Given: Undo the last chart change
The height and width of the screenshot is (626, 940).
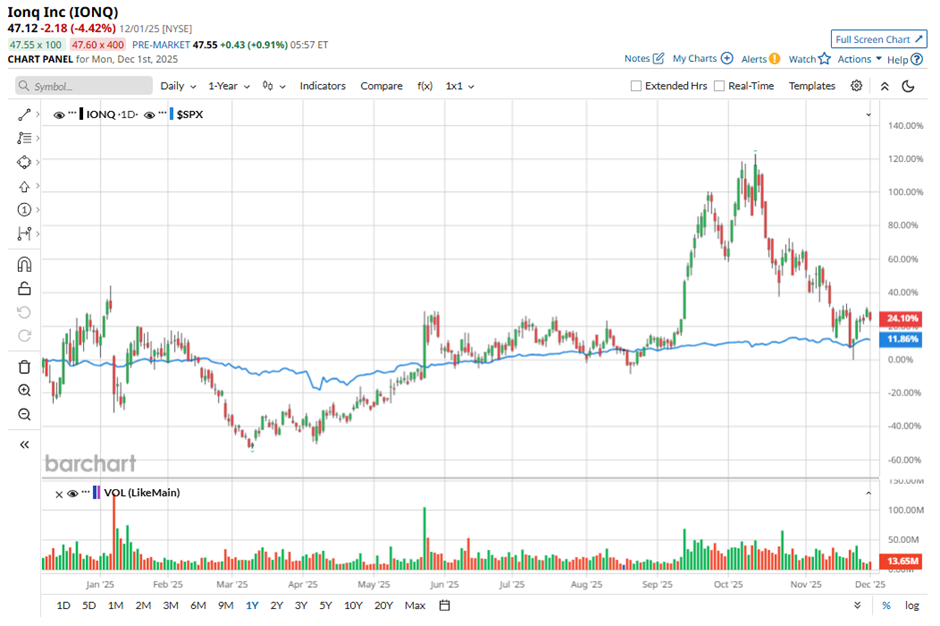Looking at the screenshot, I should [x=24, y=312].
